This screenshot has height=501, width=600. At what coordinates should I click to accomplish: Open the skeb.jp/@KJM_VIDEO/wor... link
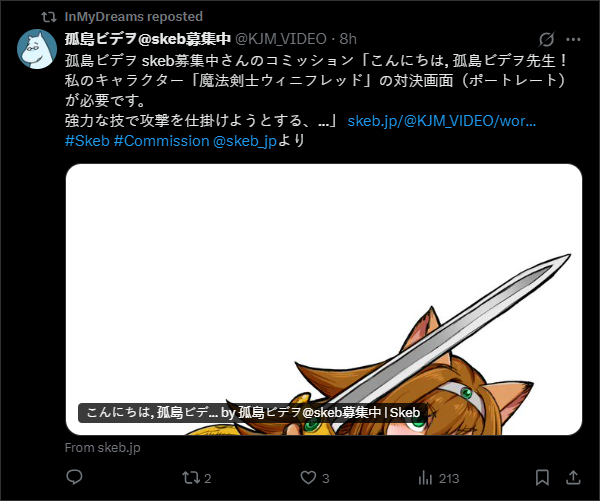(442, 121)
